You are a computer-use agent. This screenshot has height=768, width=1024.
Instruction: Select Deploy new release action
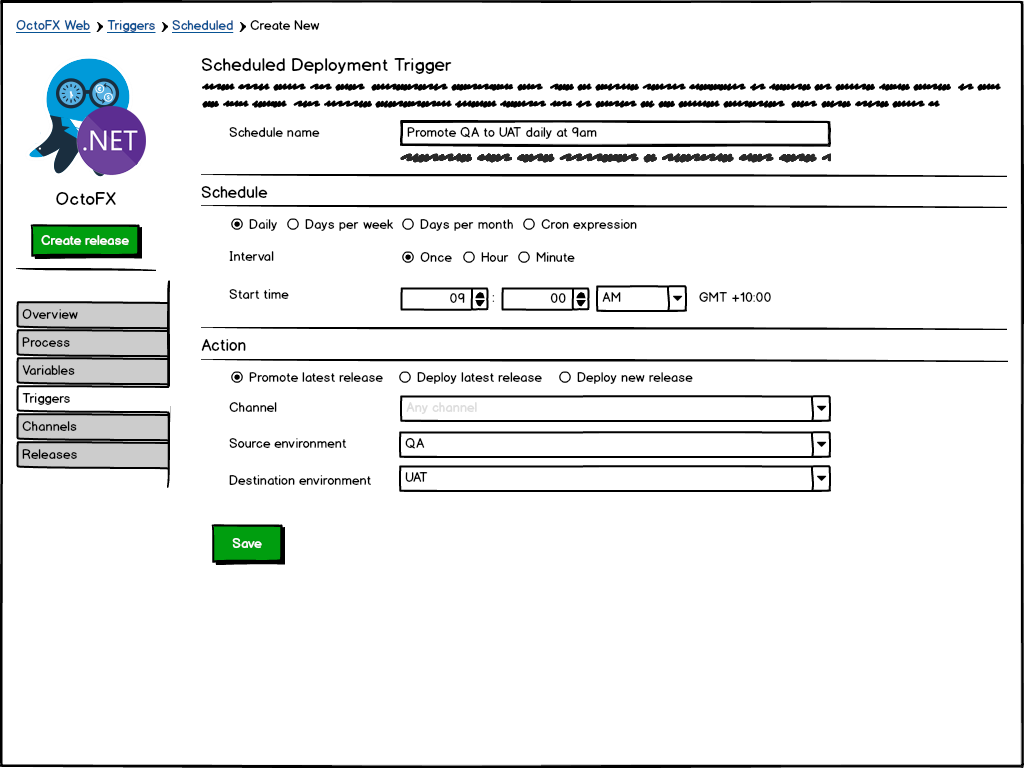565,378
